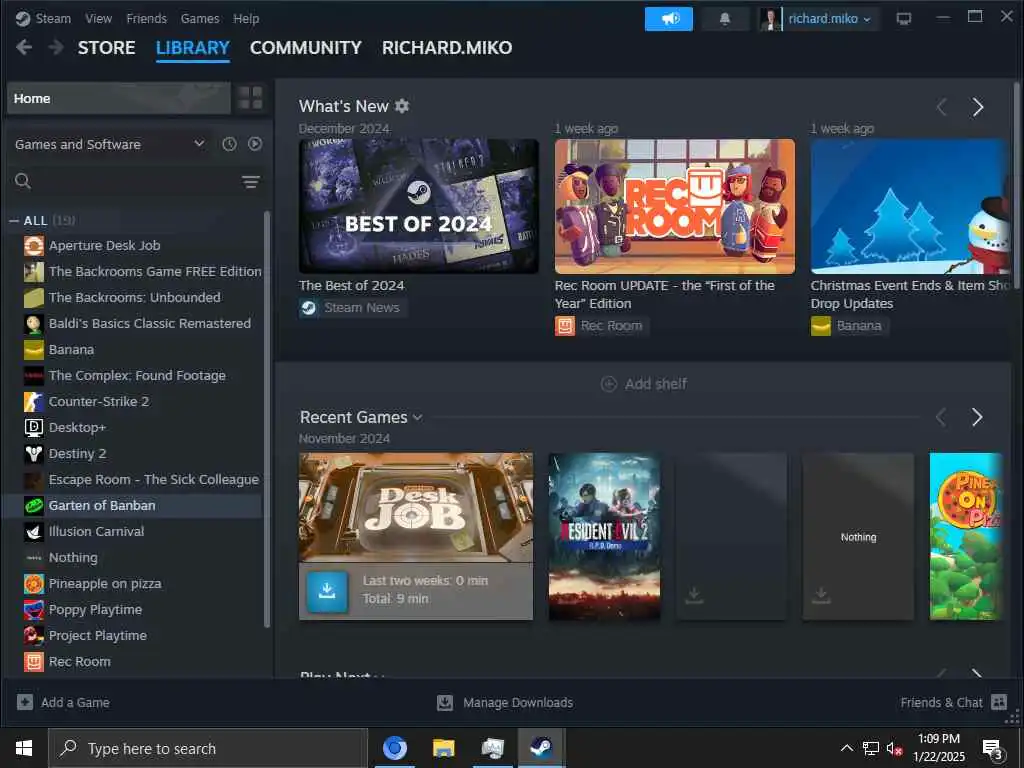Screen dimensions: 1024x768
Task: Click the Windows Start button
Action: click(x=24, y=748)
